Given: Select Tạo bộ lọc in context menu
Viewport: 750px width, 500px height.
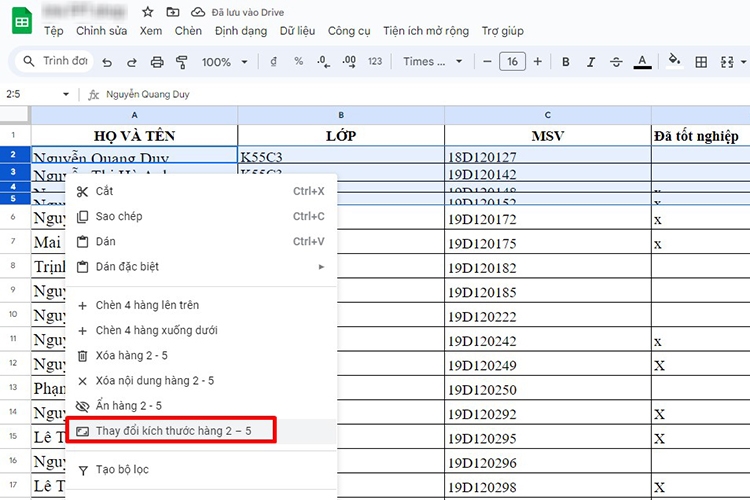Looking at the screenshot, I should point(201,470).
